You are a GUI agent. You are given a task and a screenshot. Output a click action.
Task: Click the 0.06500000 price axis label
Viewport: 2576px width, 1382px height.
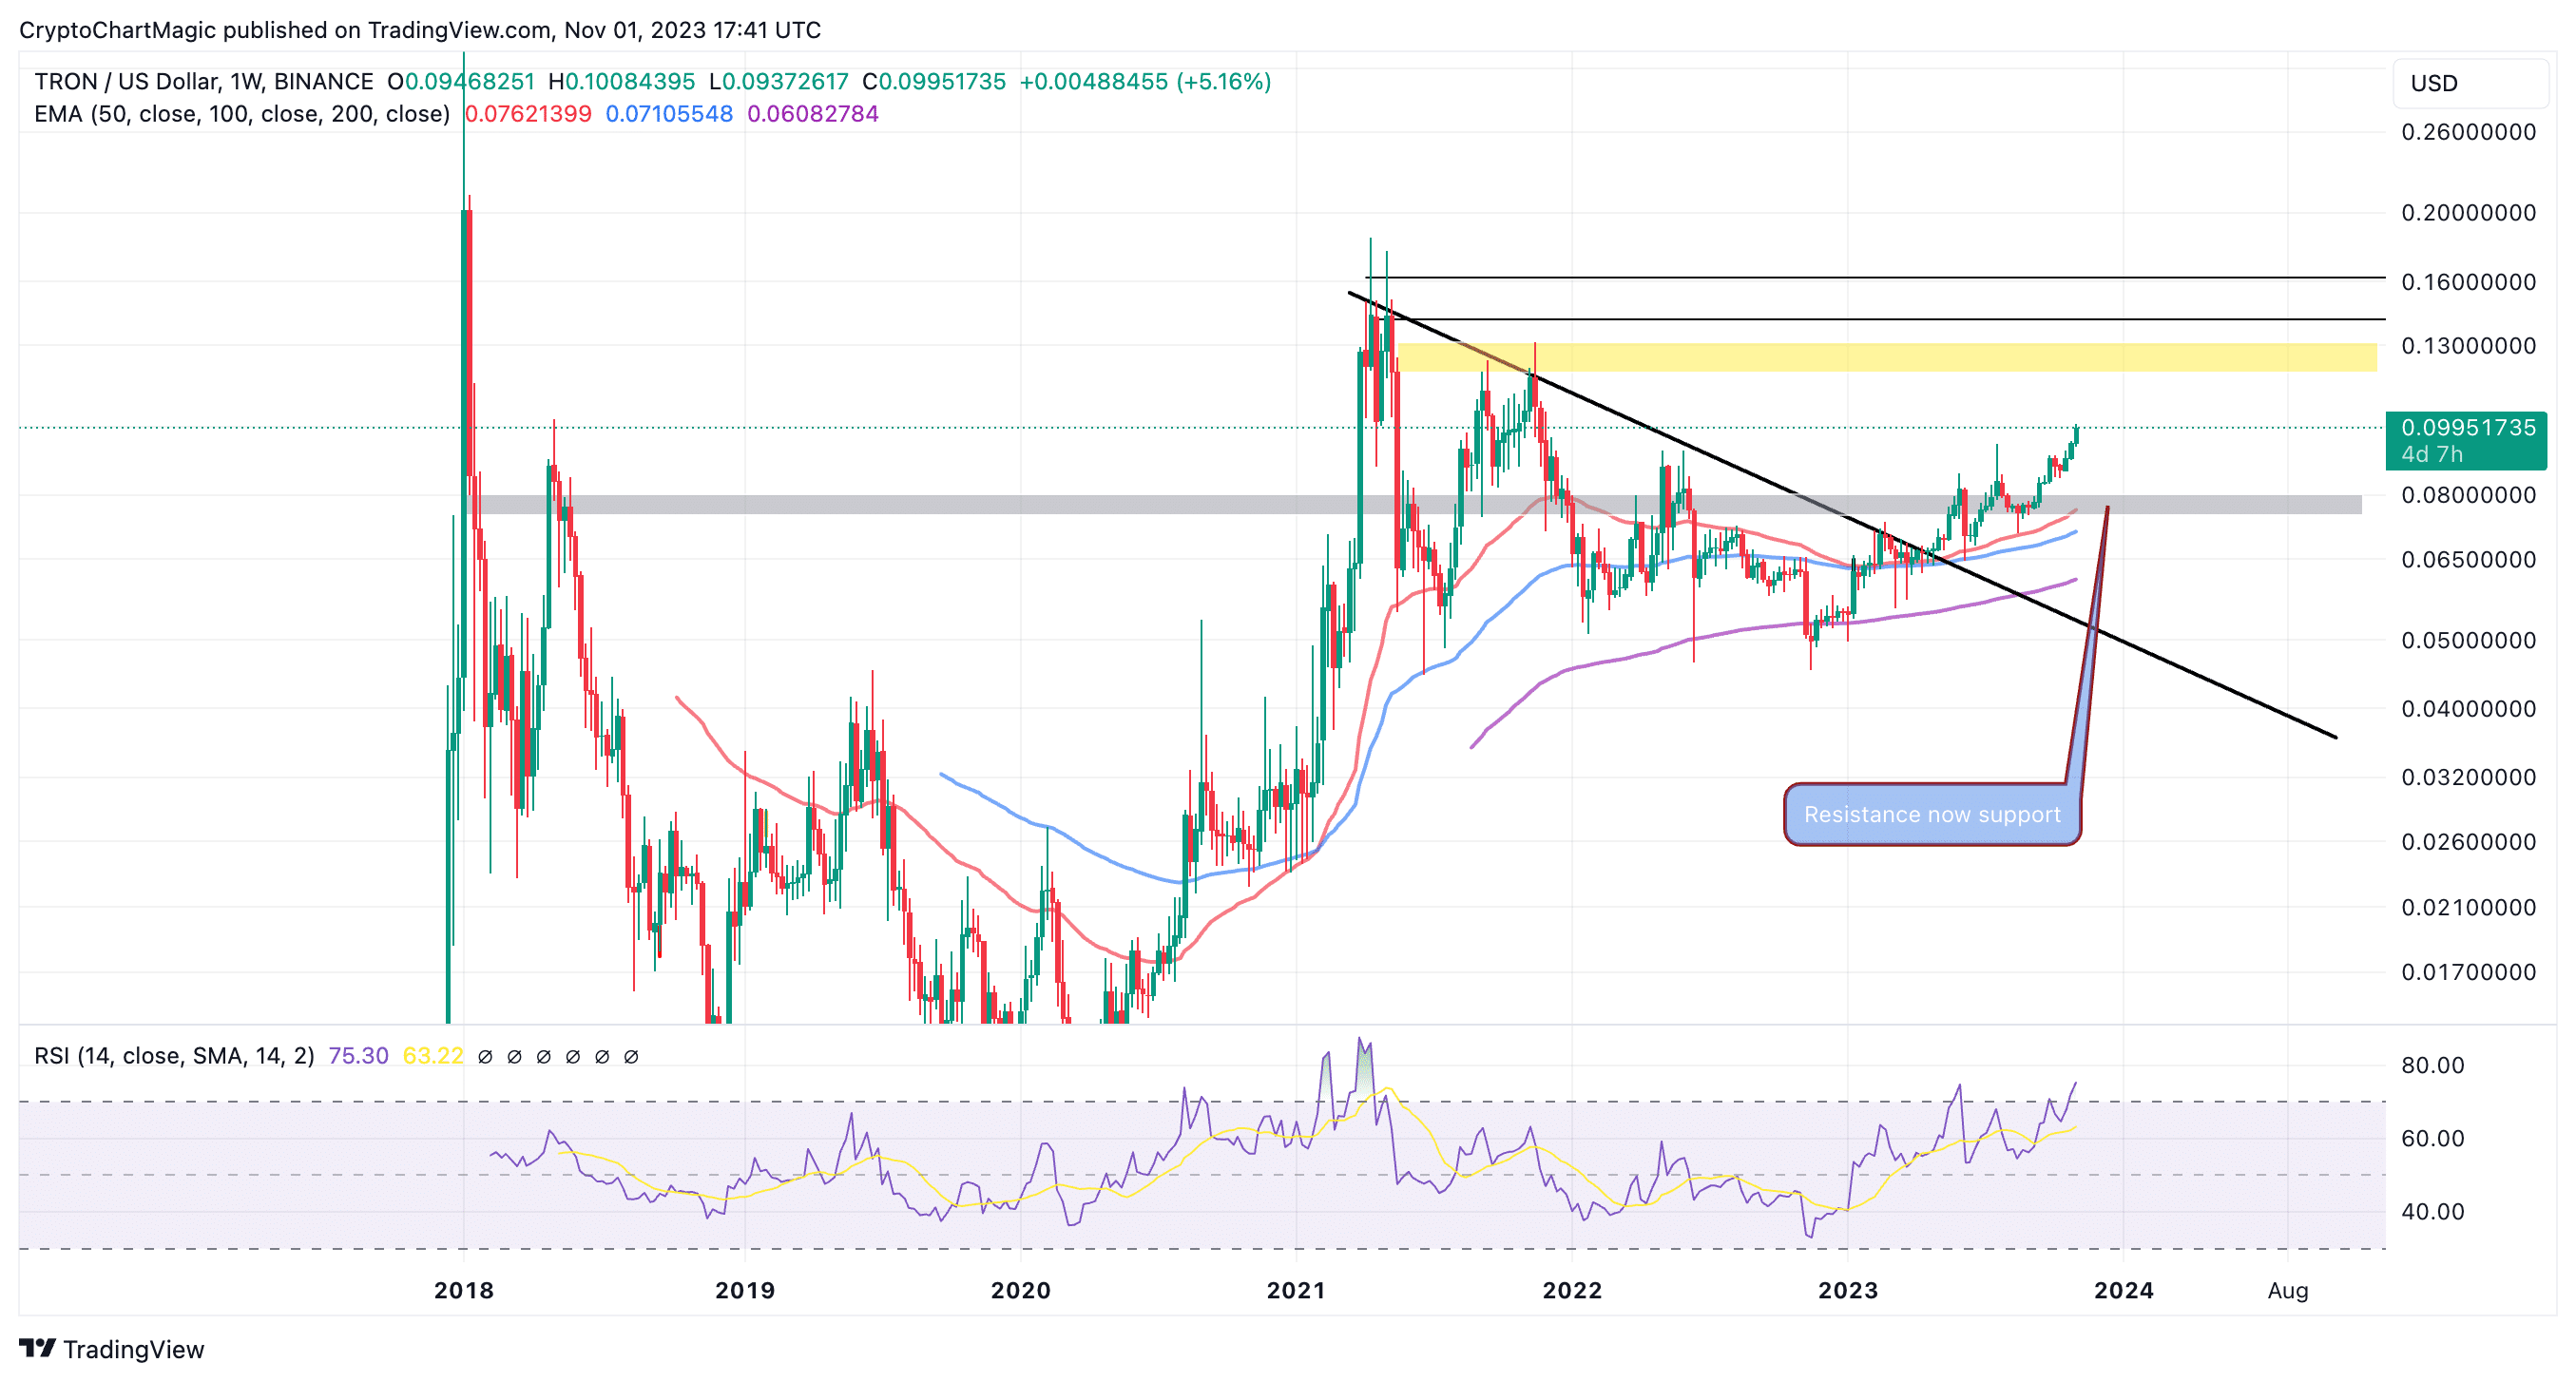coord(2468,560)
